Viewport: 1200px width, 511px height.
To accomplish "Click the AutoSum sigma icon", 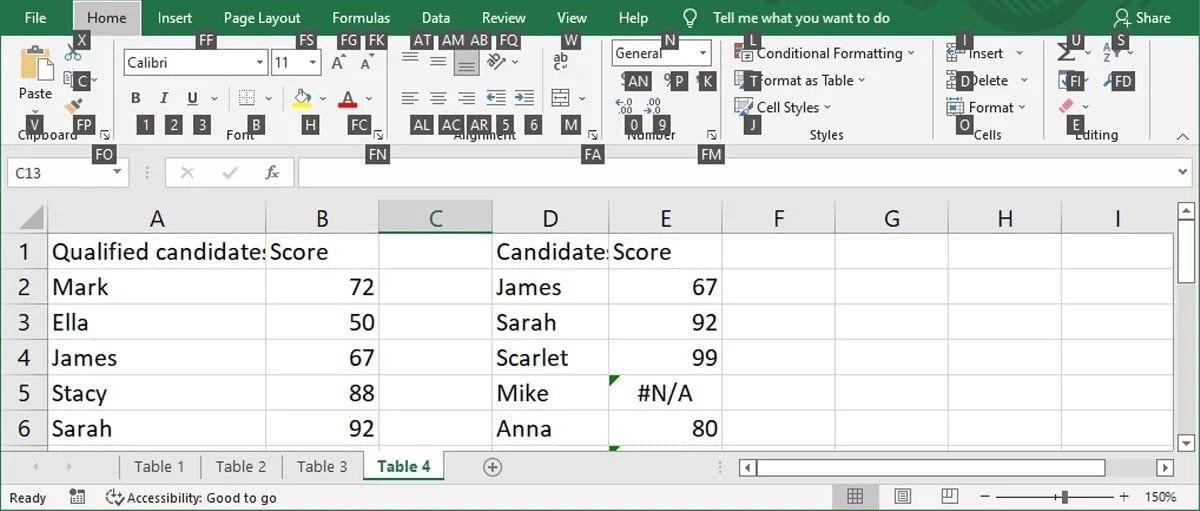I will click(x=1066, y=53).
